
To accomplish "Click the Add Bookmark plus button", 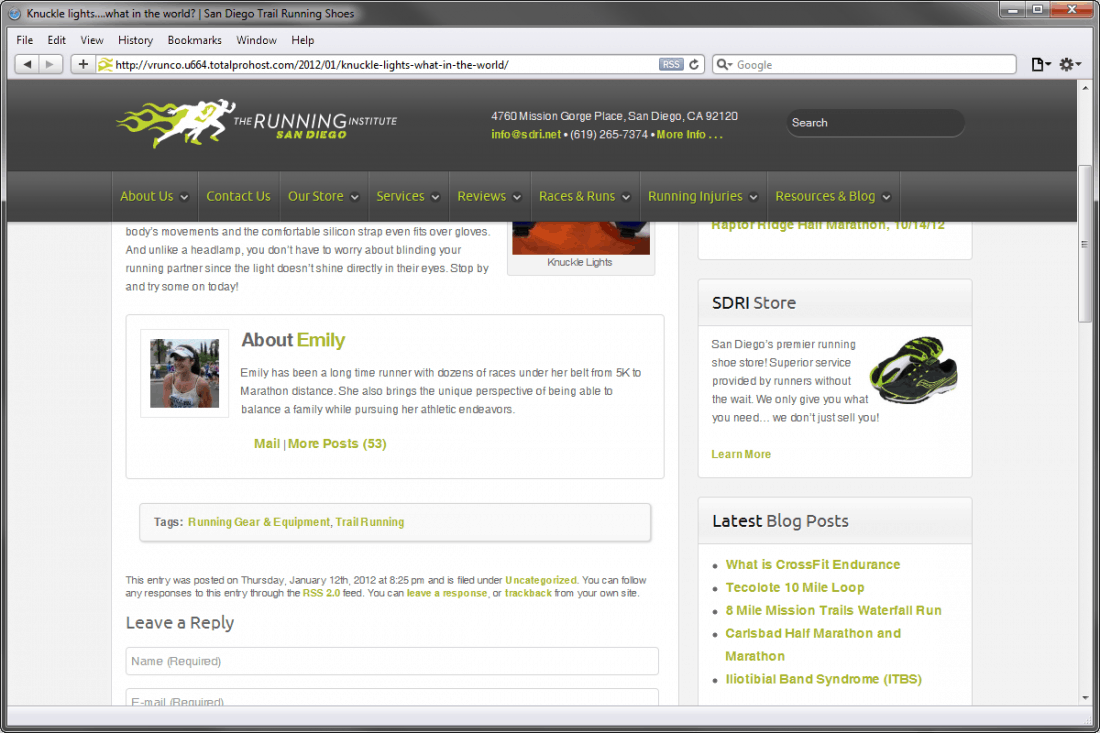I will pos(83,64).
